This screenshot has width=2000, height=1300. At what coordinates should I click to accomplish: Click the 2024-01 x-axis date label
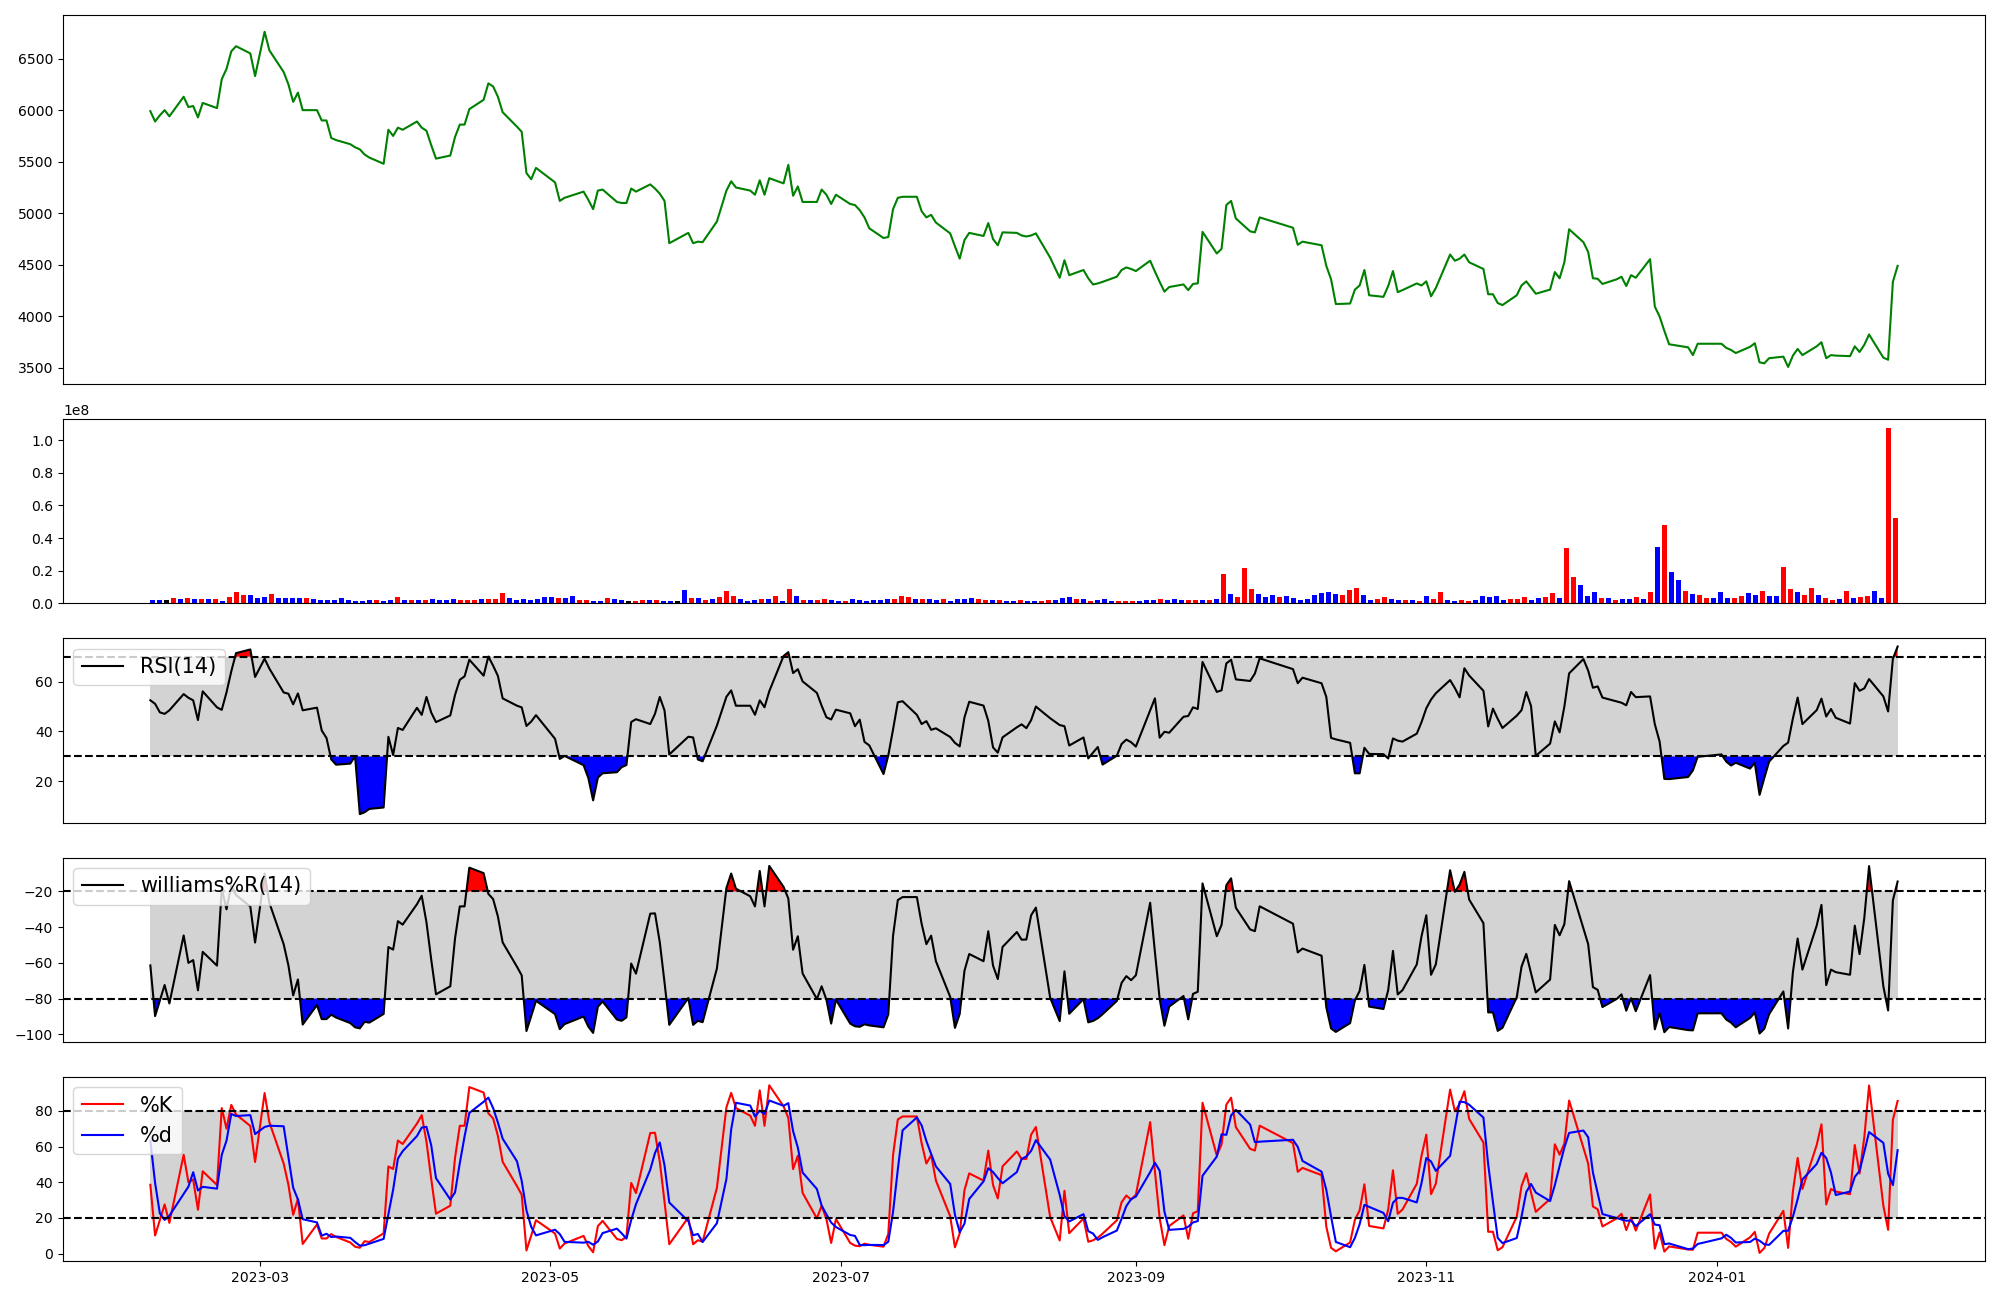point(1717,1277)
